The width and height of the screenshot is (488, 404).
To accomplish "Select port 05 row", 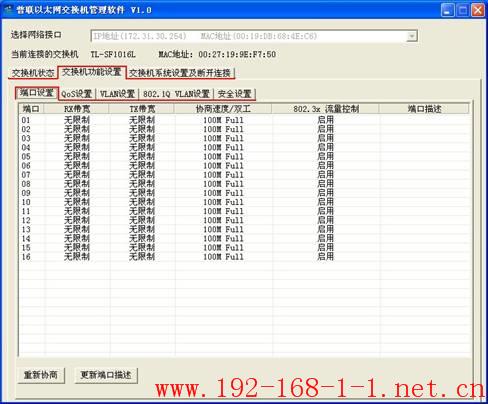I will click(x=245, y=156).
